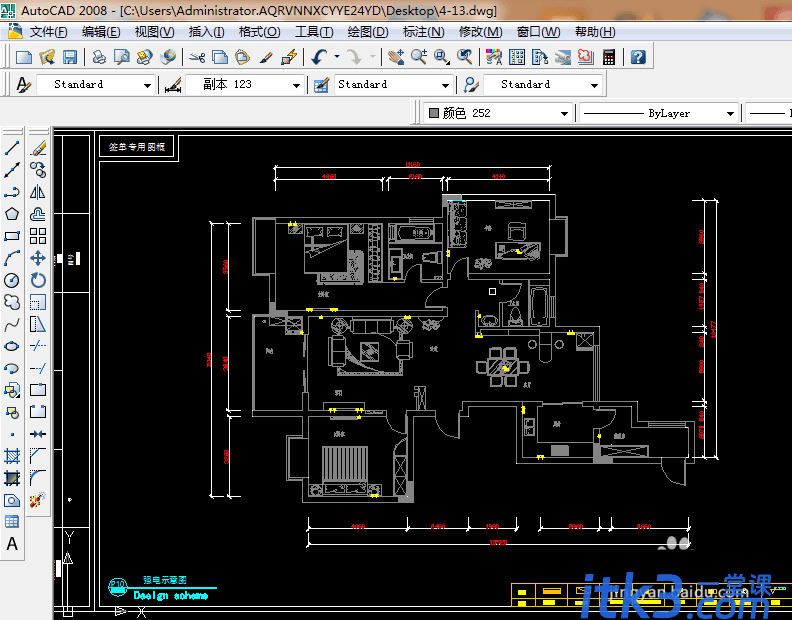Open the 格式(O) menu

[x=259, y=32]
